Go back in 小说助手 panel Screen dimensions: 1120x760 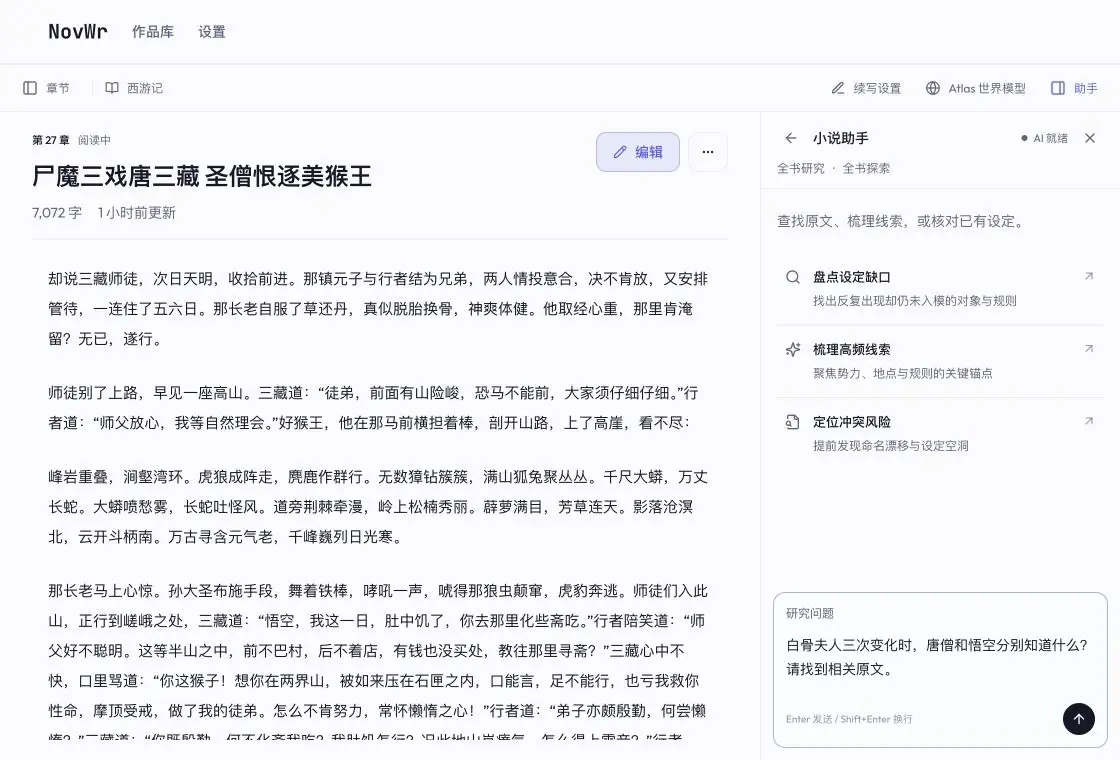coord(791,138)
